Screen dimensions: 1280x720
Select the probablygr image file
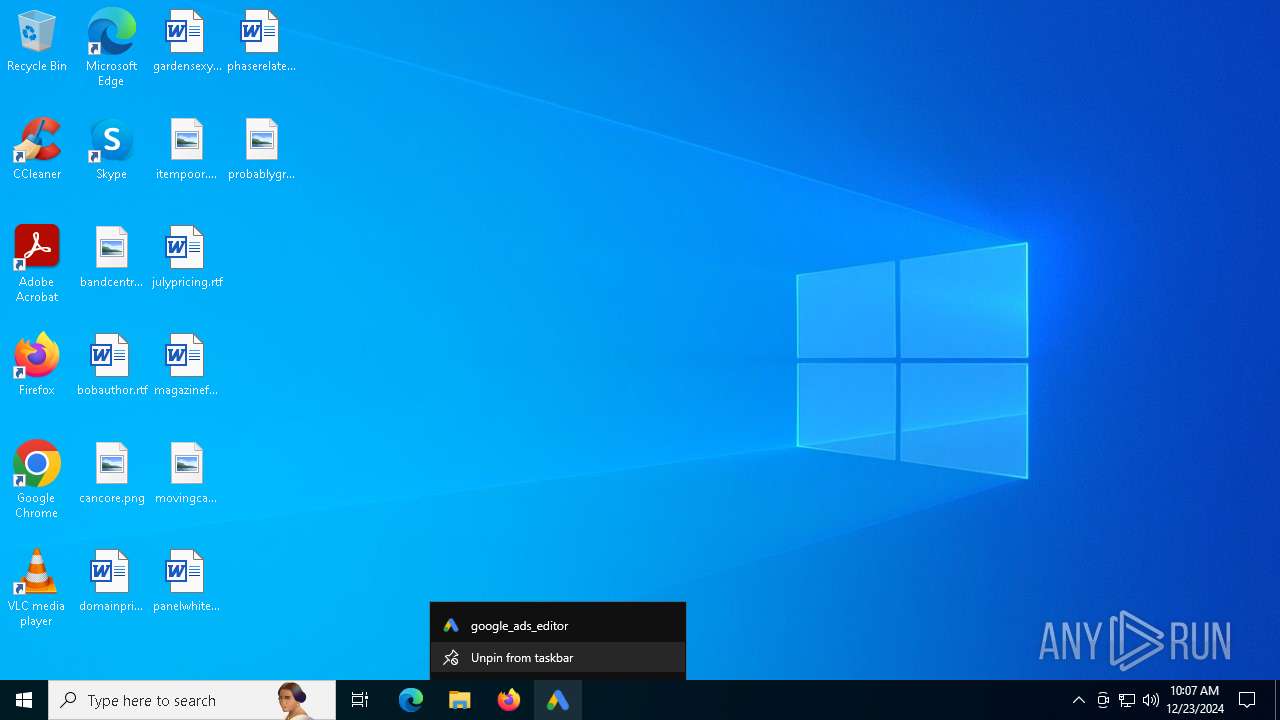[x=261, y=150]
